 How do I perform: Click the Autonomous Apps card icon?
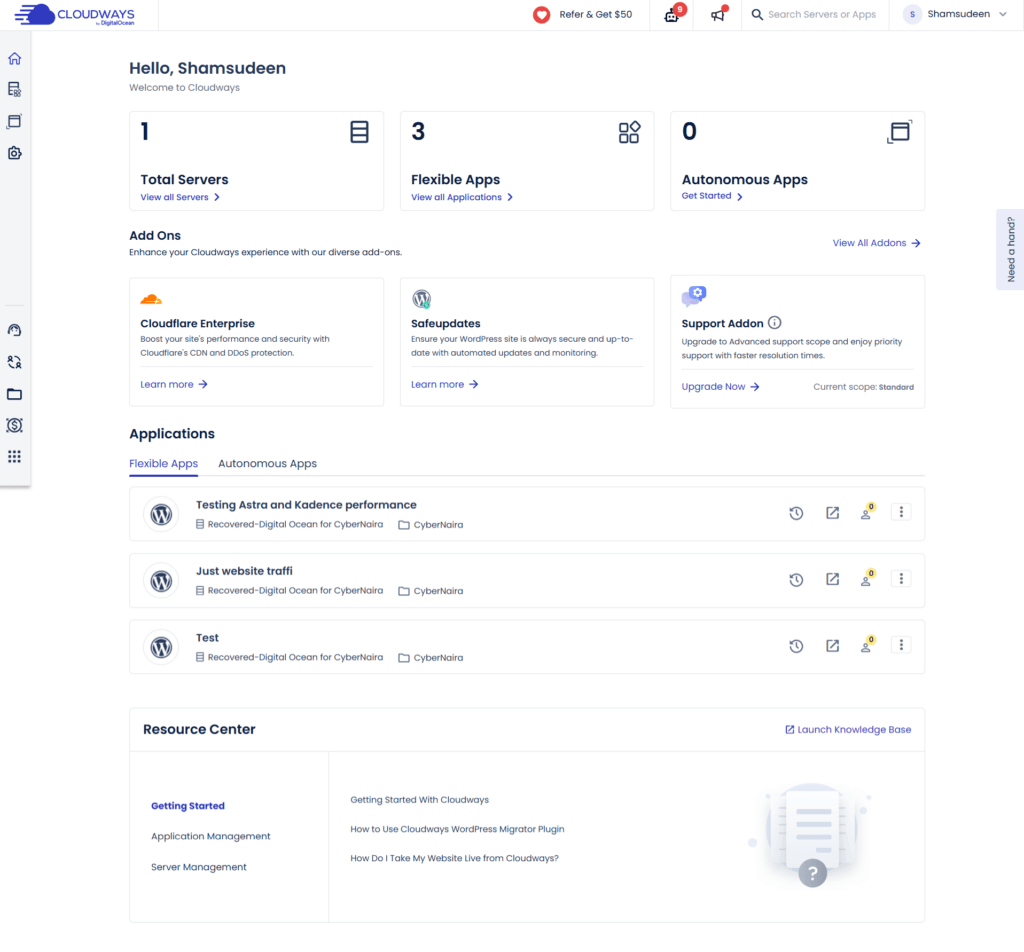click(899, 132)
